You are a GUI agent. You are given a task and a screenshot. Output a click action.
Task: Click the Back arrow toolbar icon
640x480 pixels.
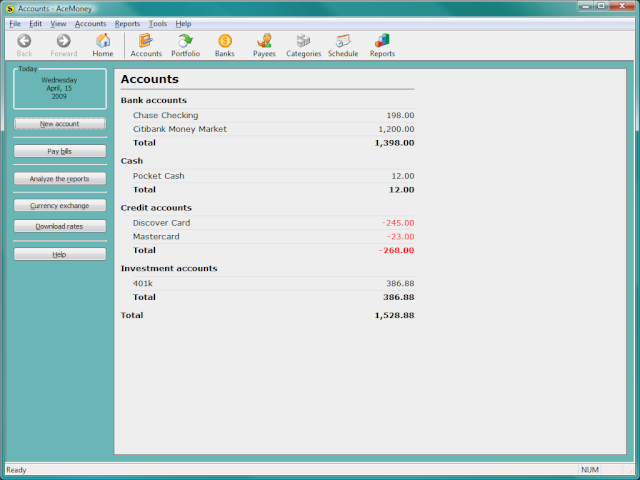pos(24,41)
